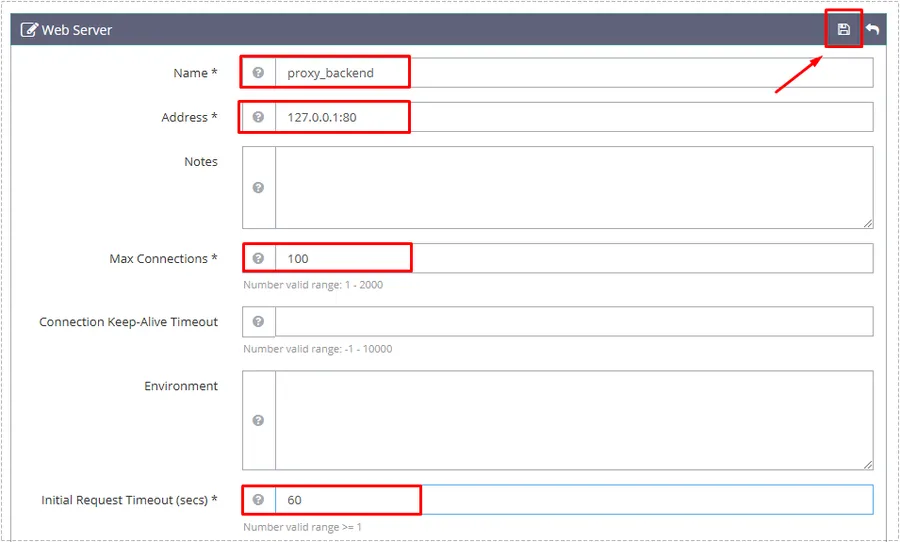Click inside the Environment text area
This screenshot has height=542, width=900.
pyautogui.click(x=575, y=421)
